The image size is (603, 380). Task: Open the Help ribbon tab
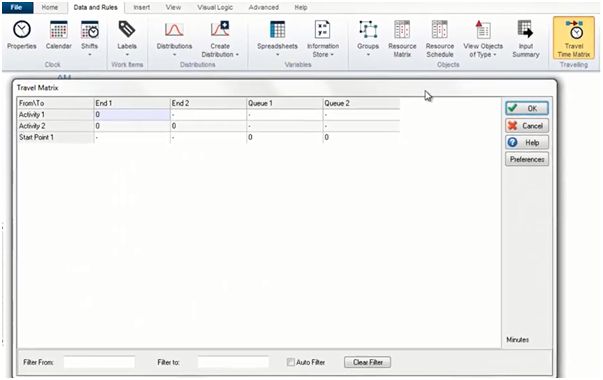point(300,7)
